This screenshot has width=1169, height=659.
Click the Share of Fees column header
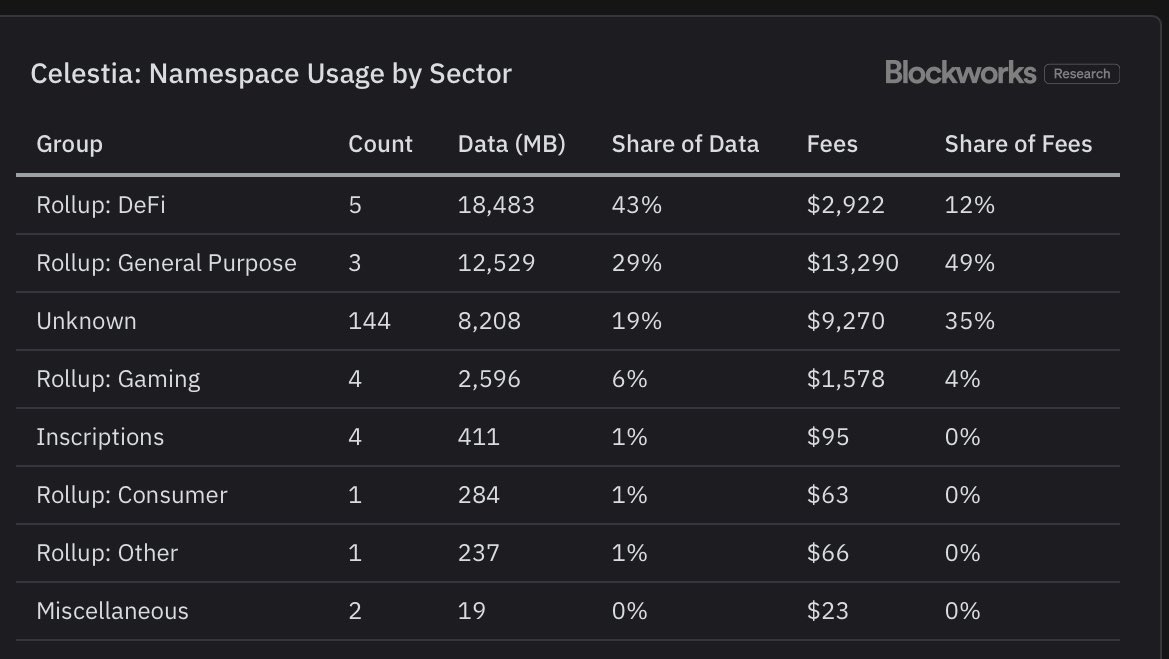[x=1018, y=144]
